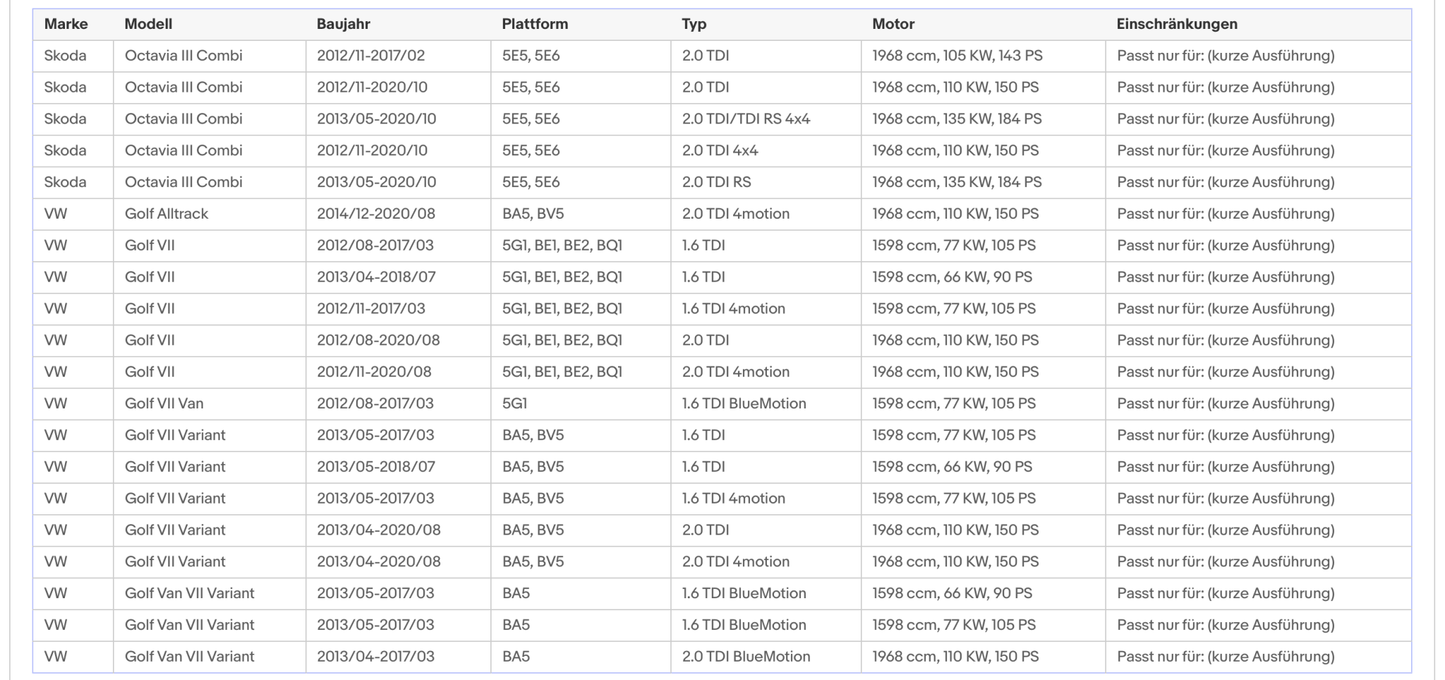This screenshot has width=1445, height=680.
Task: Click Einschränkungen text in Golf Alltrack row
Action: pyautogui.click(x=1226, y=214)
